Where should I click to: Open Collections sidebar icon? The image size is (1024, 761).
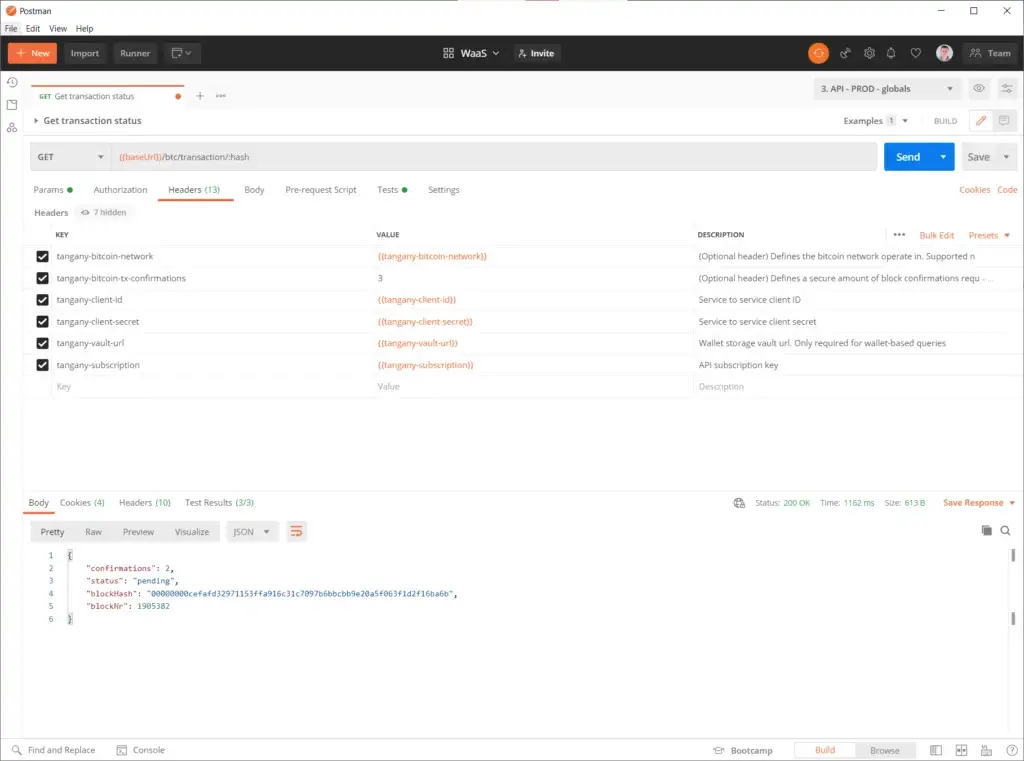(x=12, y=105)
